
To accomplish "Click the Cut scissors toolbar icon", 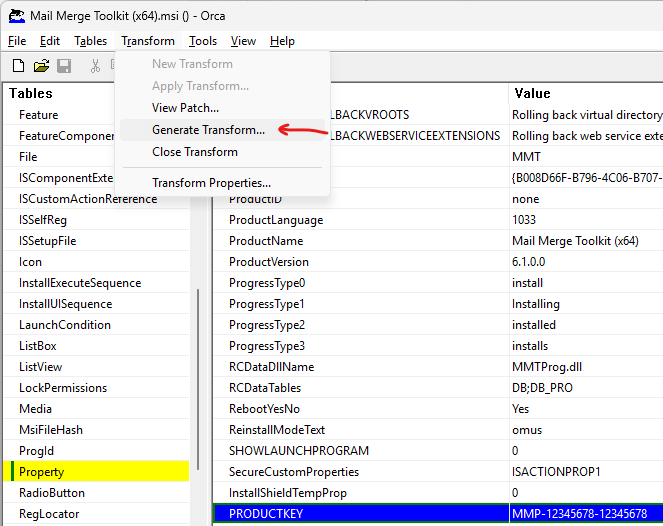I will click(95, 66).
